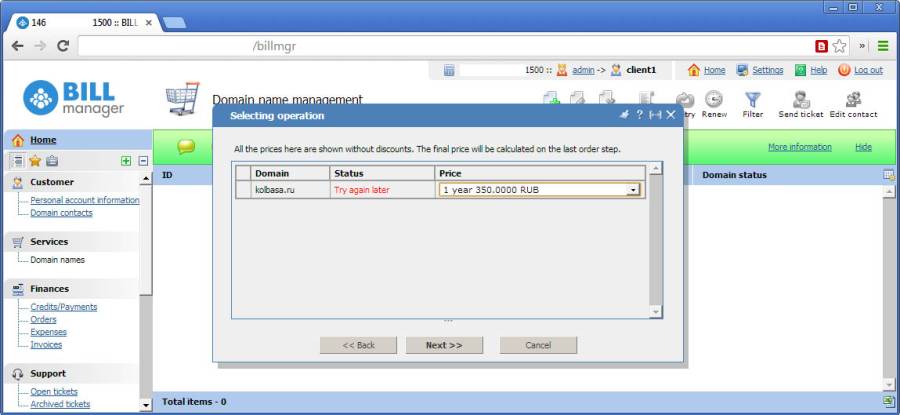Toggle the Support sidebar section
Screen dimensions: 900x415
(72, 374)
